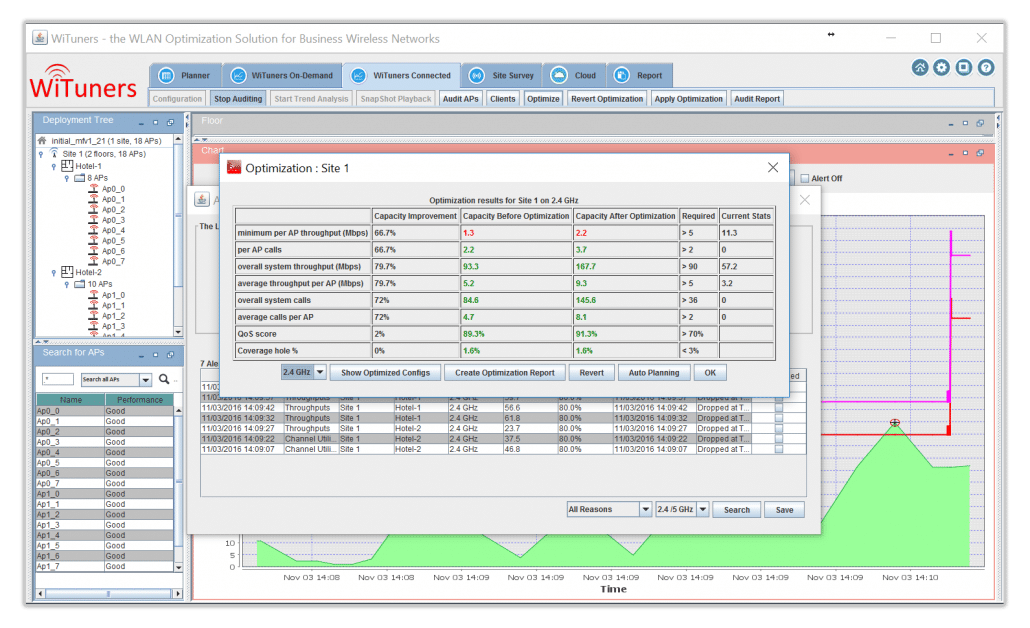Click the Optimize toolbar button
Screen dimensions: 1030x628
[543, 99]
